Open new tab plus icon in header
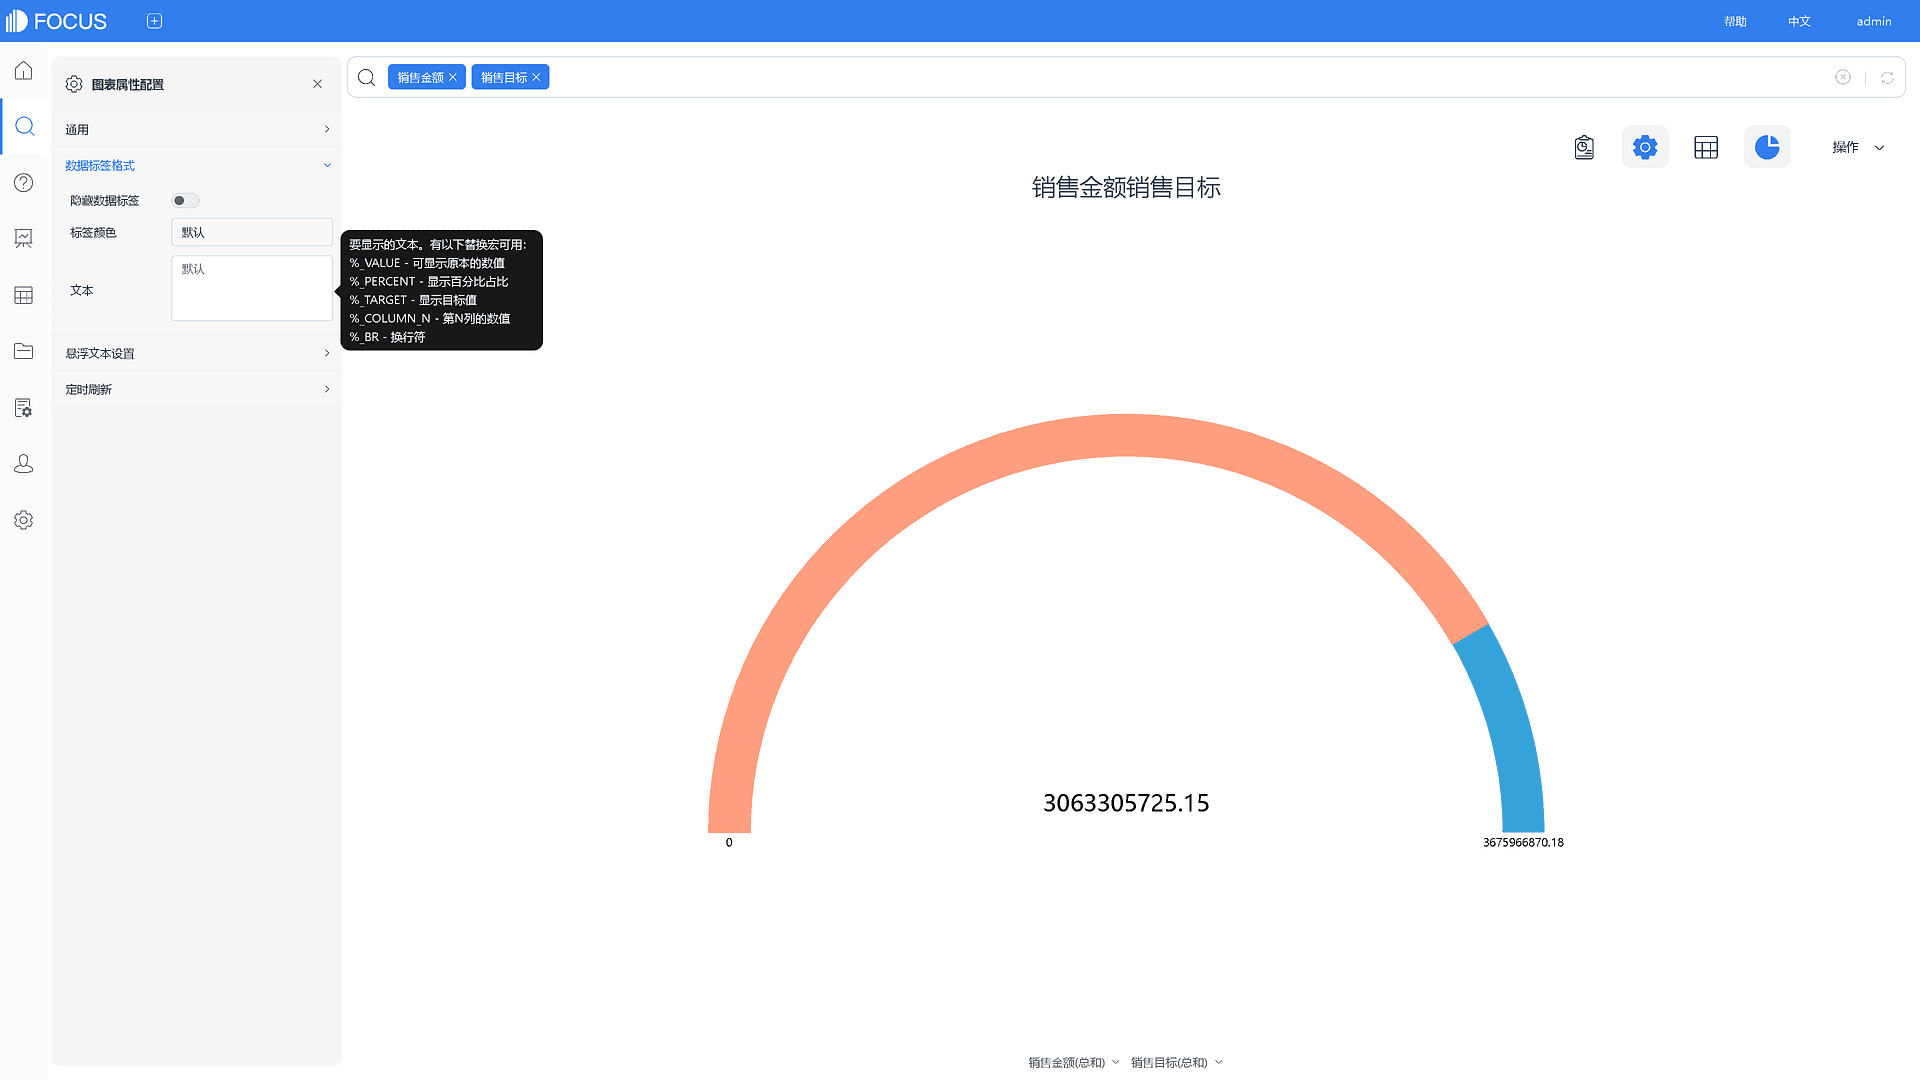1920x1080 pixels. point(154,21)
